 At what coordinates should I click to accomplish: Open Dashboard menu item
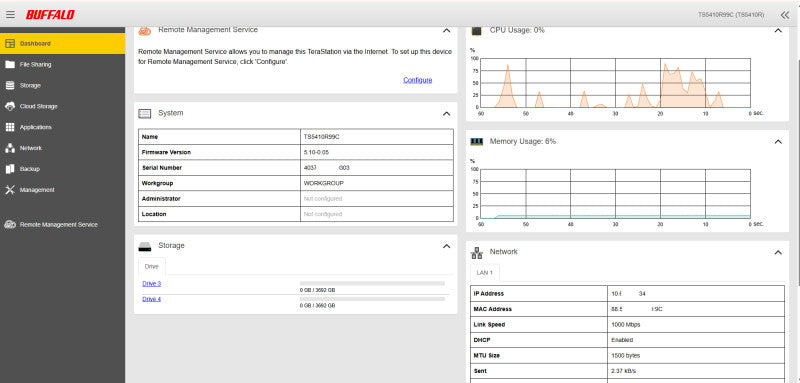[62, 44]
